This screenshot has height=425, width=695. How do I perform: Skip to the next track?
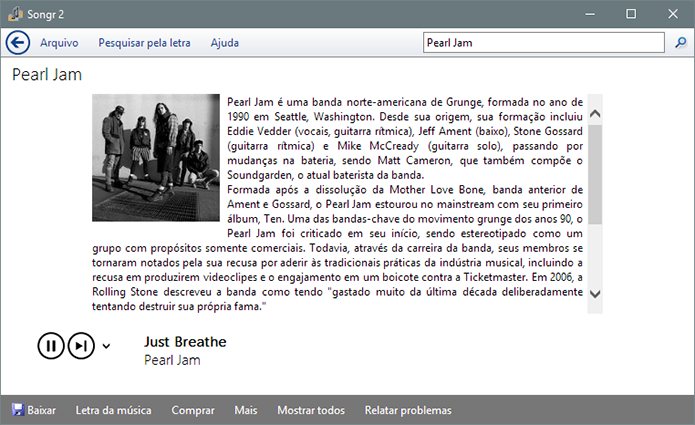pyautogui.click(x=81, y=346)
